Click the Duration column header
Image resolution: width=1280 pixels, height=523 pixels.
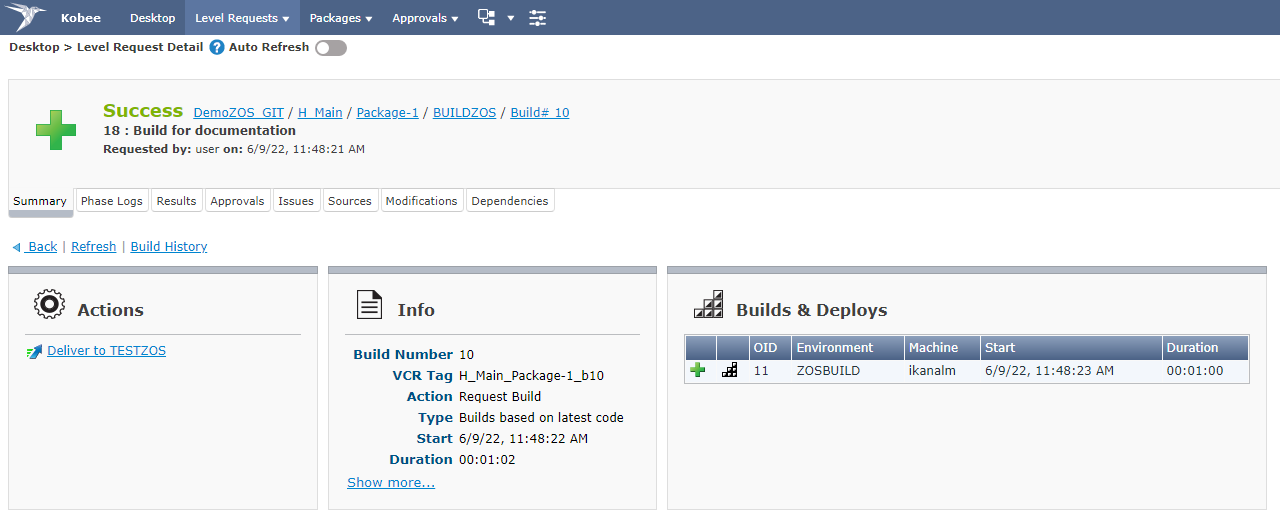pyautogui.click(x=1205, y=348)
